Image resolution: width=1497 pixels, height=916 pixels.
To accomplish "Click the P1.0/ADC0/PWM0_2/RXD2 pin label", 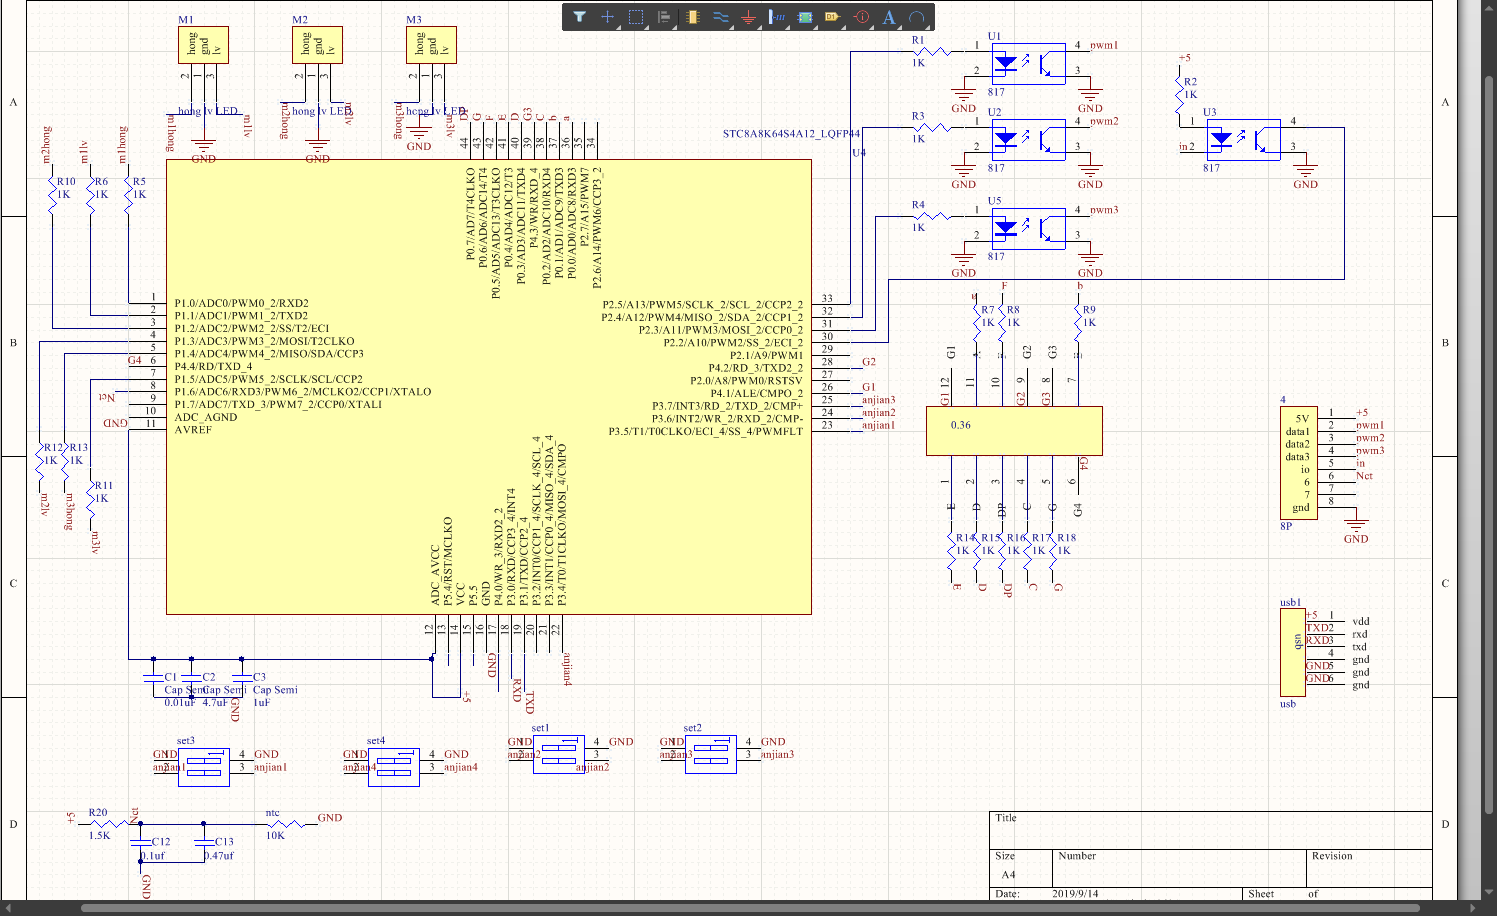I will (x=242, y=303).
